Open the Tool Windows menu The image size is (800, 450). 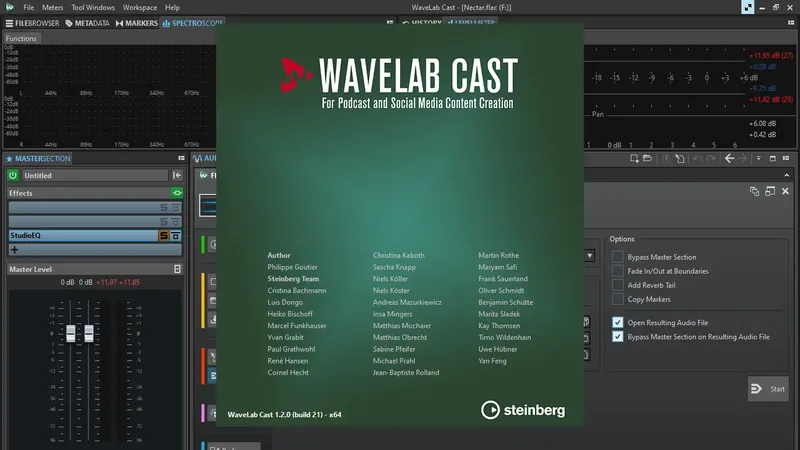point(93,7)
